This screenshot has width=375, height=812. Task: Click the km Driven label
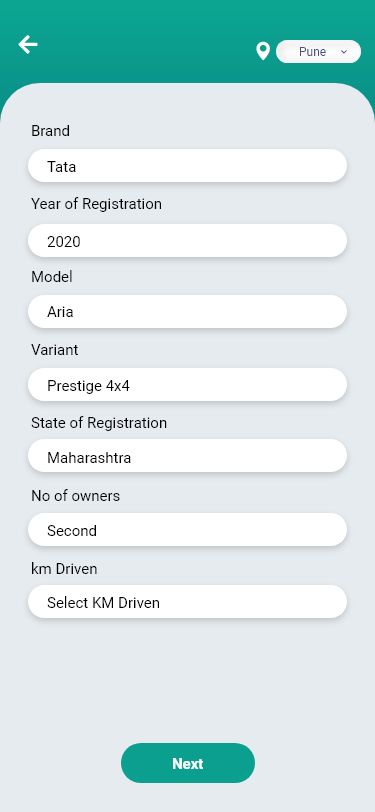click(x=64, y=569)
